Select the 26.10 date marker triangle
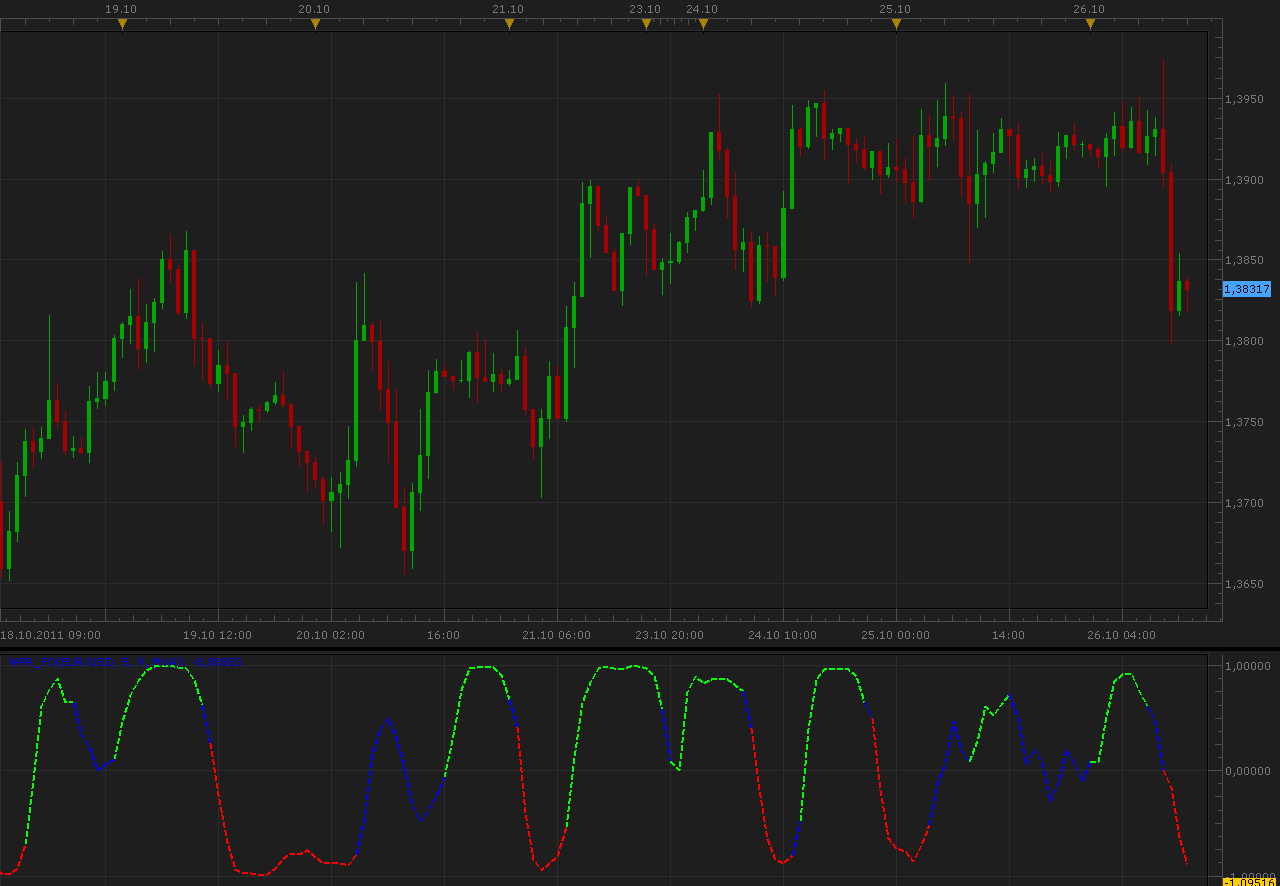Image resolution: width=1280 pixels, height=886 pixels. (x=1090, y=24)
